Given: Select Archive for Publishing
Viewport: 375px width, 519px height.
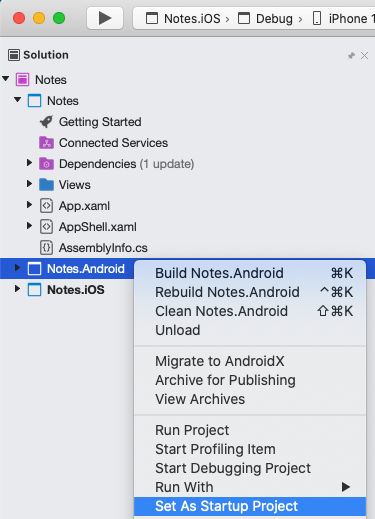Looking at the screenshot, I should coord(250,380).
